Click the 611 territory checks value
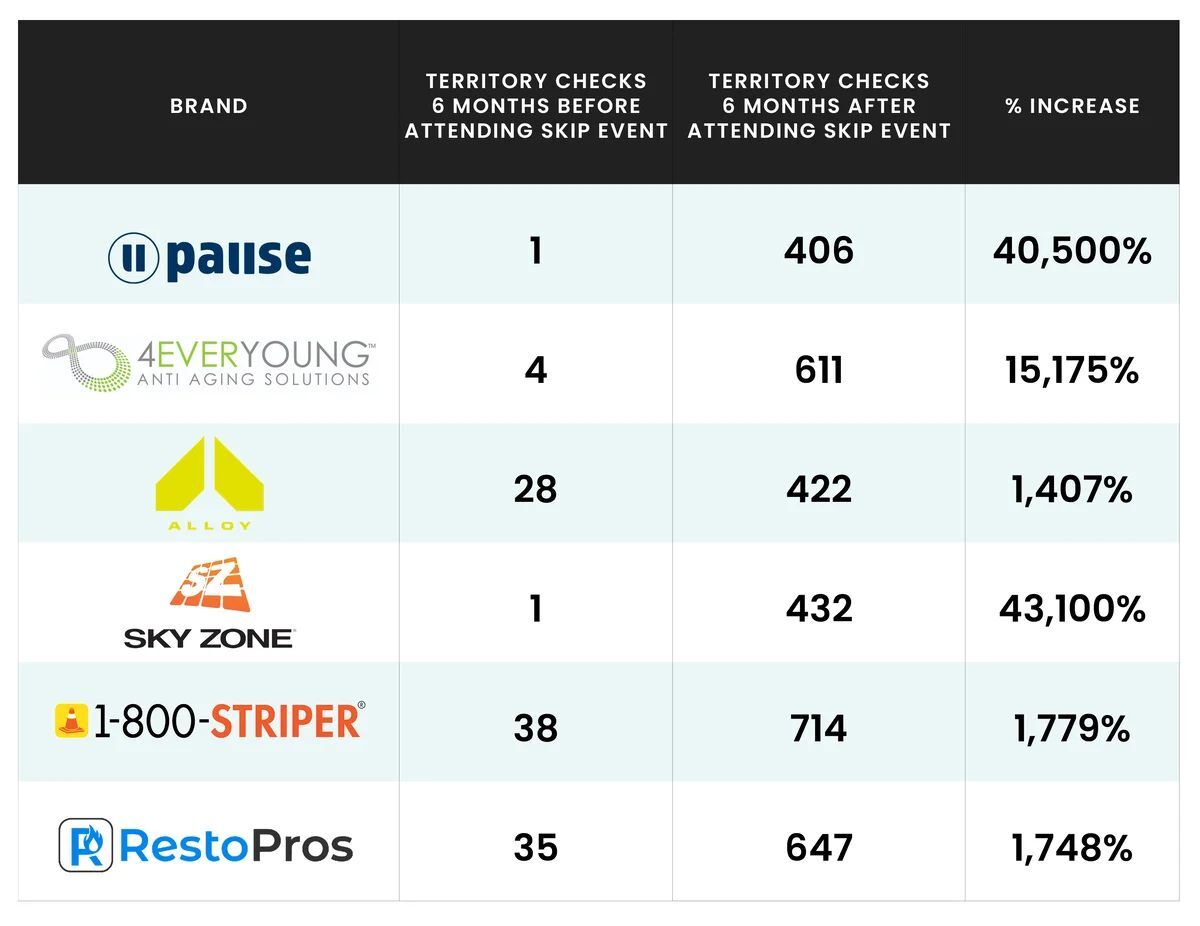Screen dimensions: 1200x926 [819, 371]
